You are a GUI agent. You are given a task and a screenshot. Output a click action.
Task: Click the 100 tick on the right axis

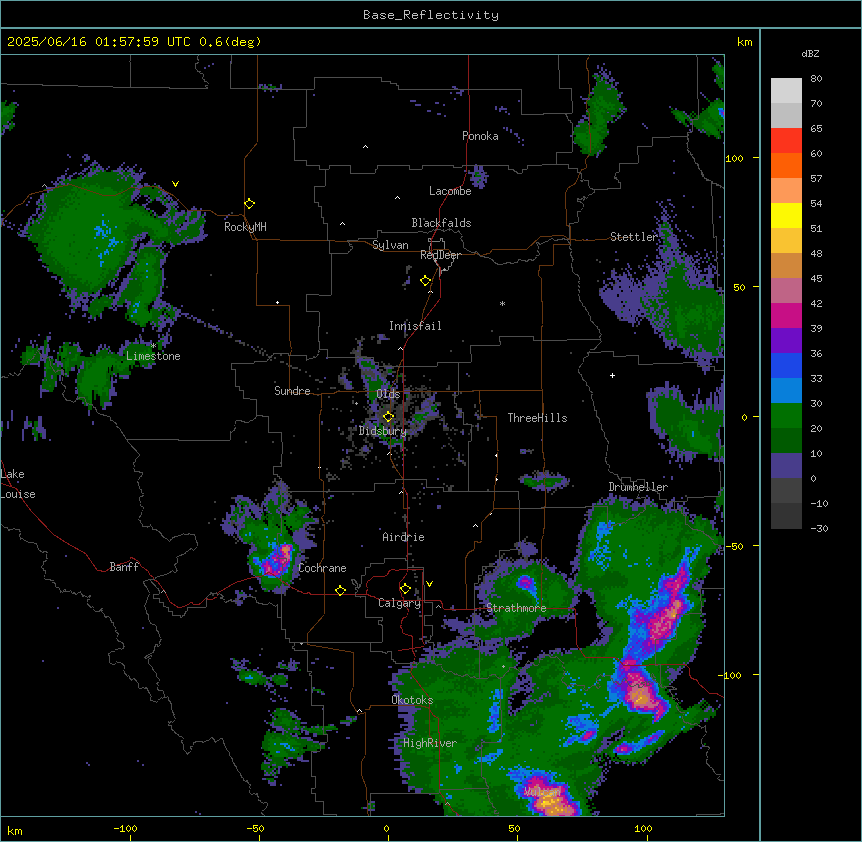tap(734, 158)
